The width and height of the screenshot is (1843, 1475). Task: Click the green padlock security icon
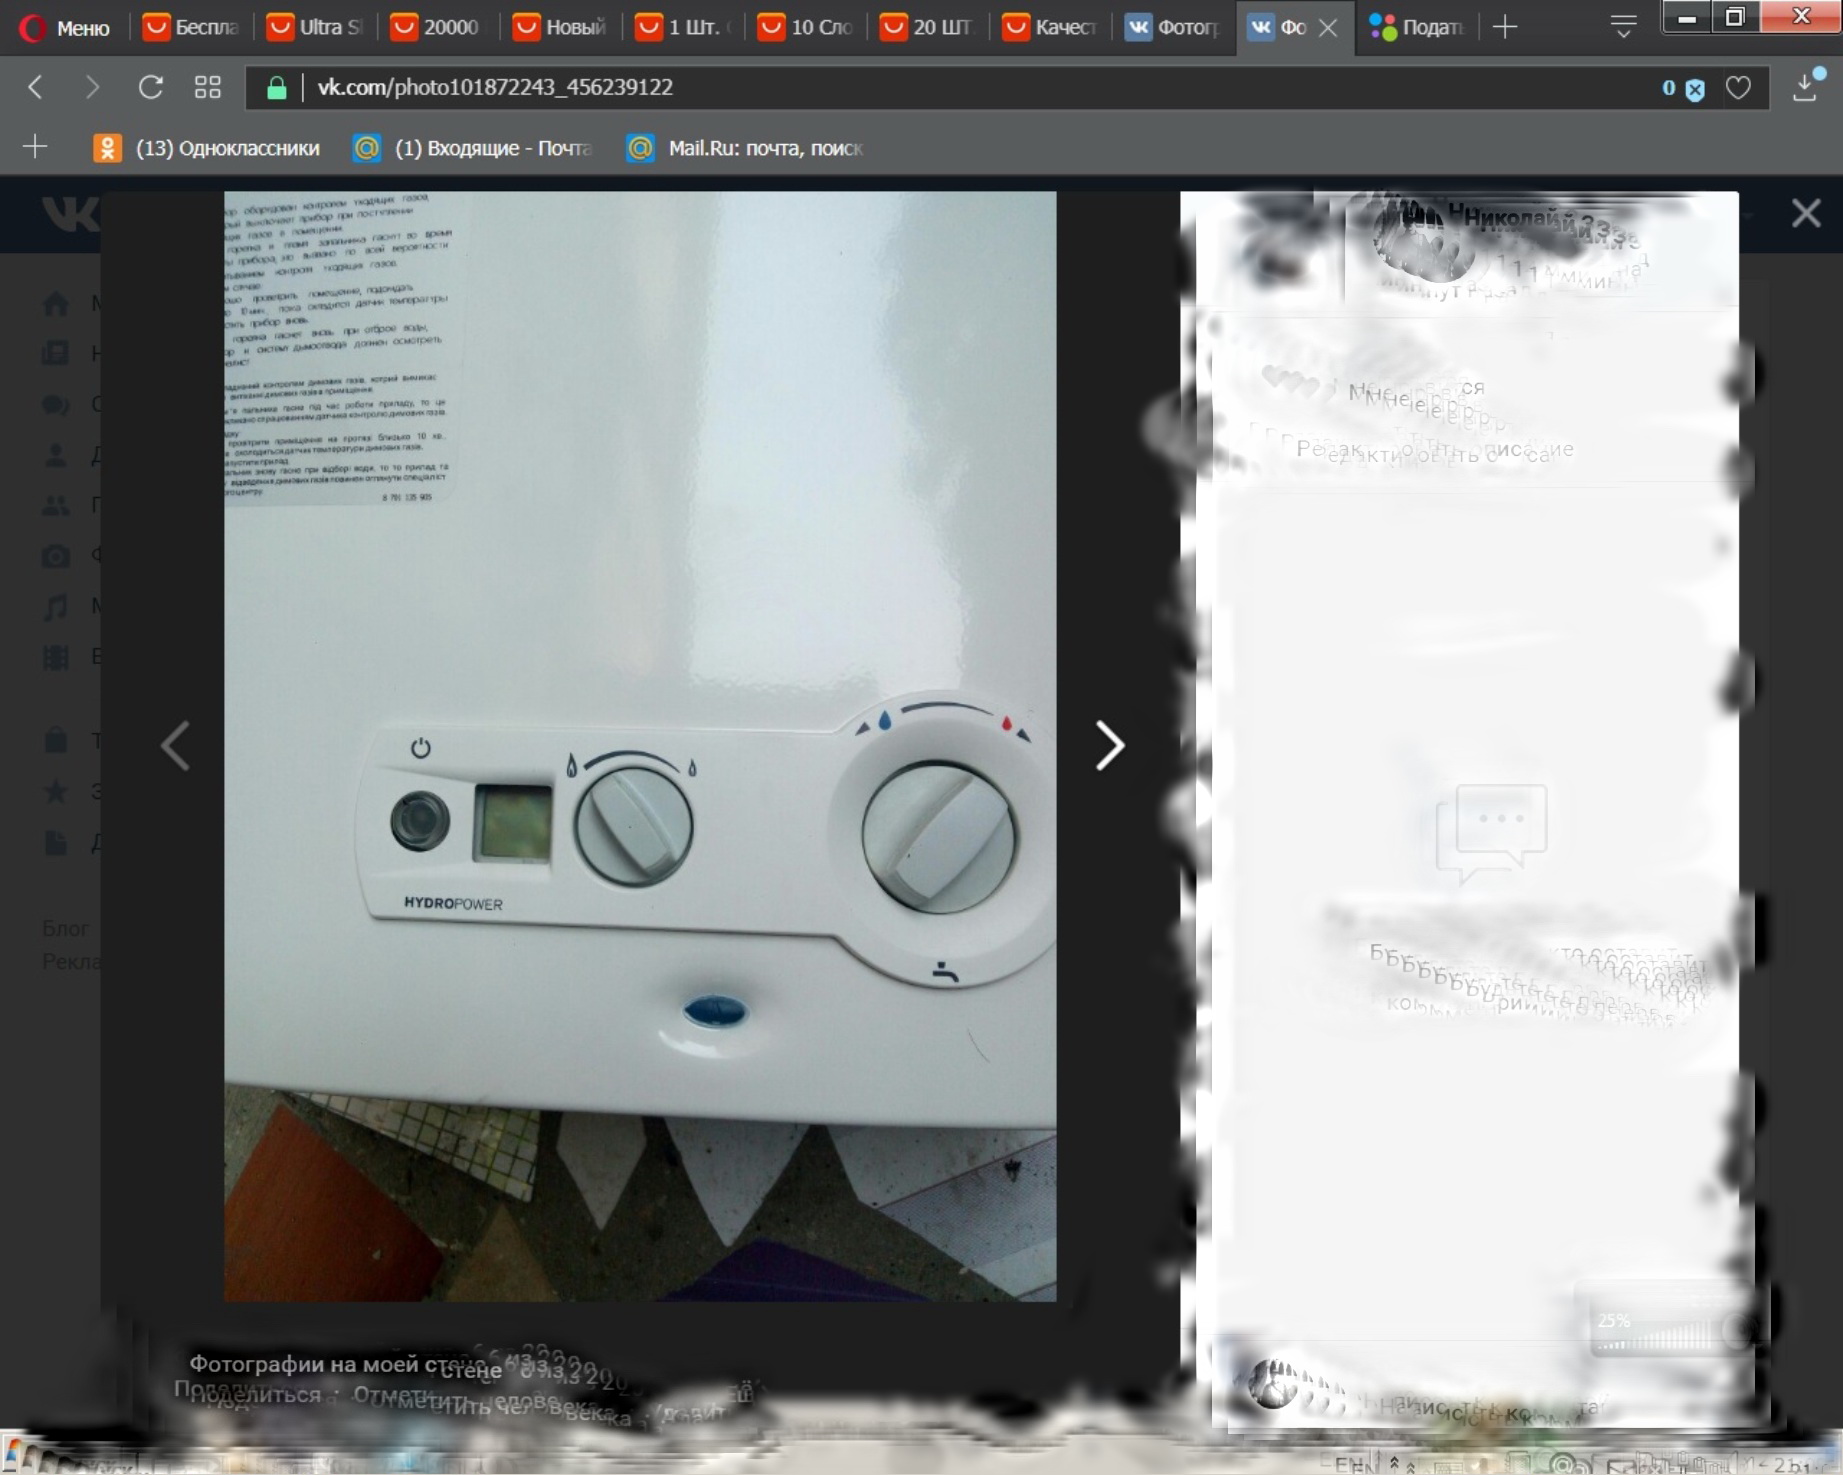277,88
